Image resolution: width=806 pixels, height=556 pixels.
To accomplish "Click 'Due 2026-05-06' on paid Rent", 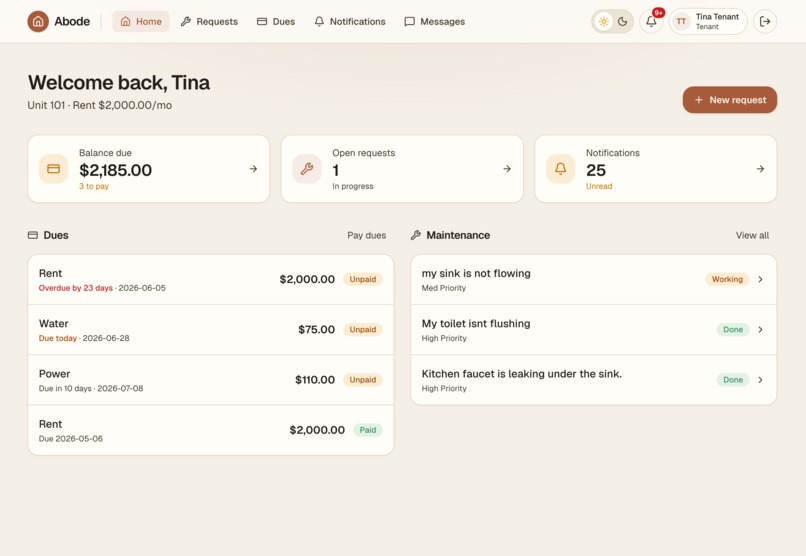I will (x=71, y=439).
